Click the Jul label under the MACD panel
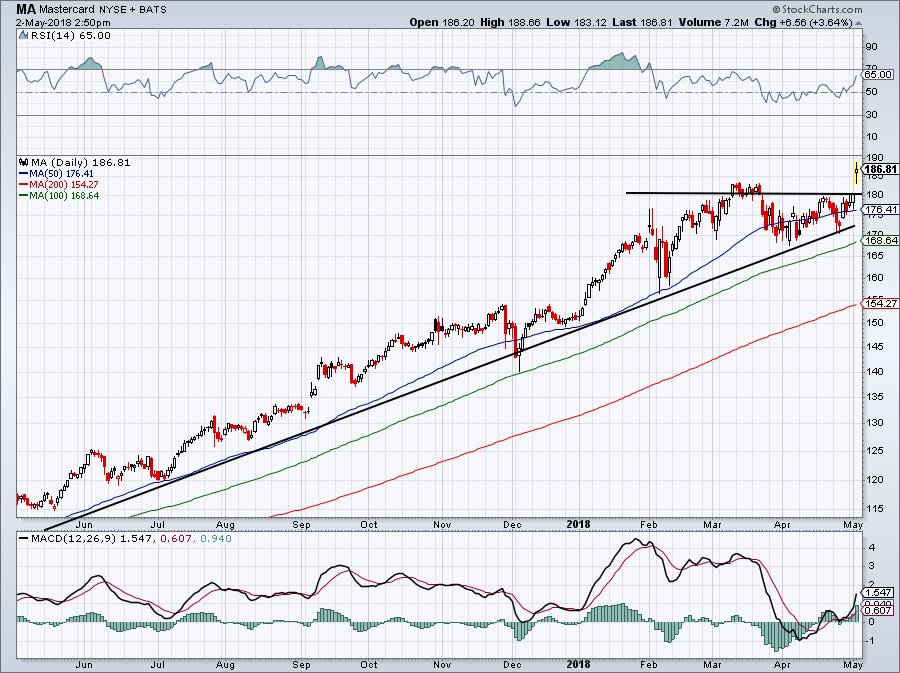Screen dimensions: 900x673 [157, 665]
